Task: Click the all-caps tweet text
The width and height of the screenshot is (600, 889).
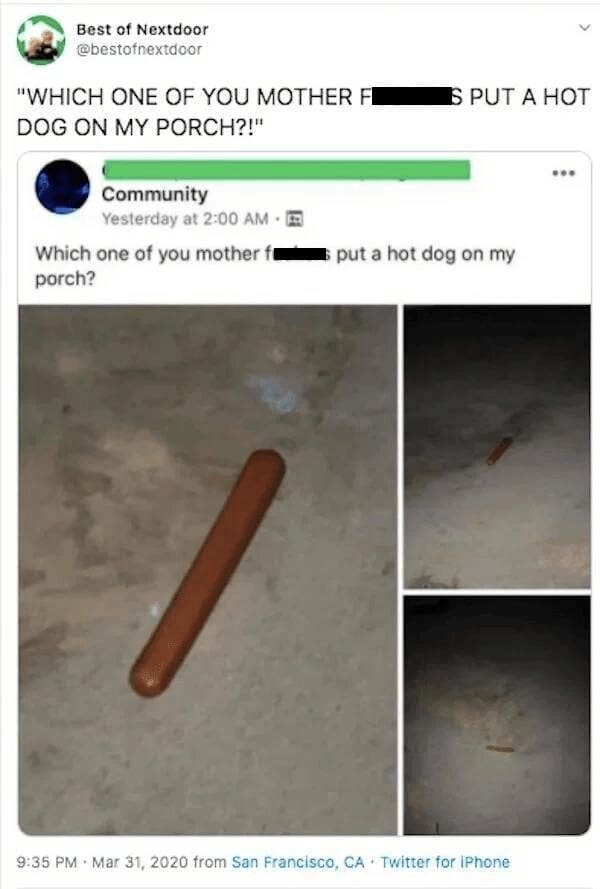Action: [x=303, y=112]
